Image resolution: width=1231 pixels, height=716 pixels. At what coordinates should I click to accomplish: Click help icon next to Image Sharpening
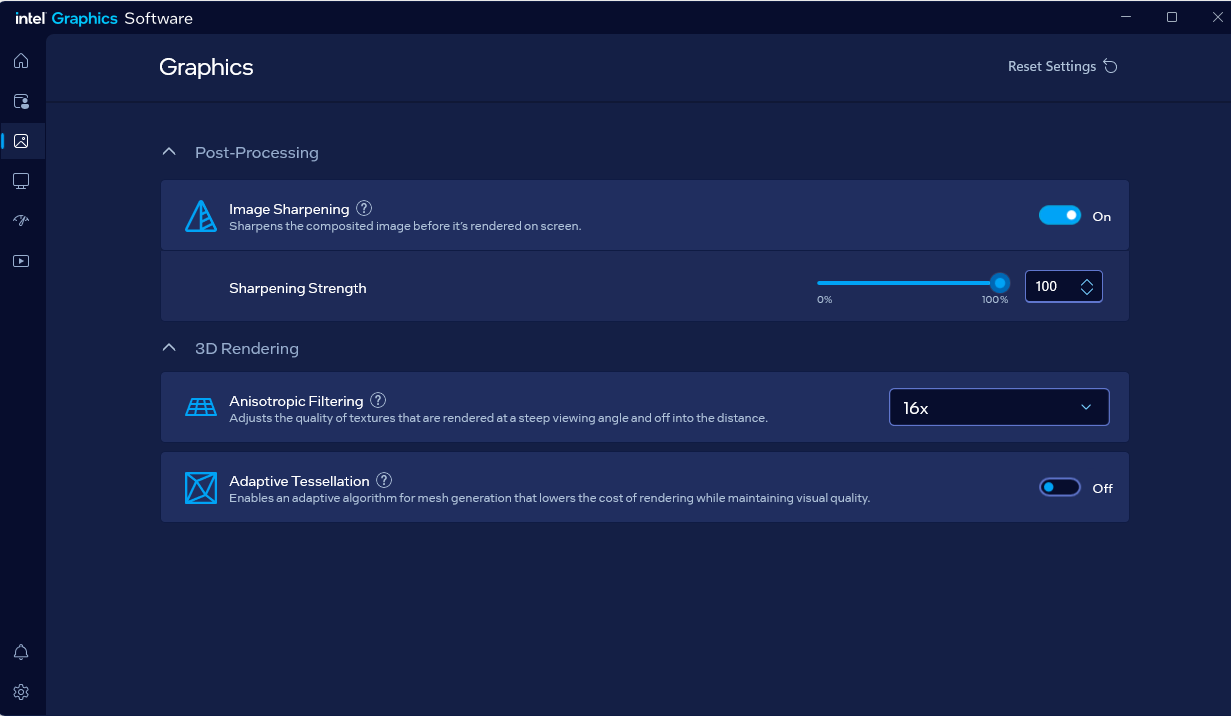364,209
